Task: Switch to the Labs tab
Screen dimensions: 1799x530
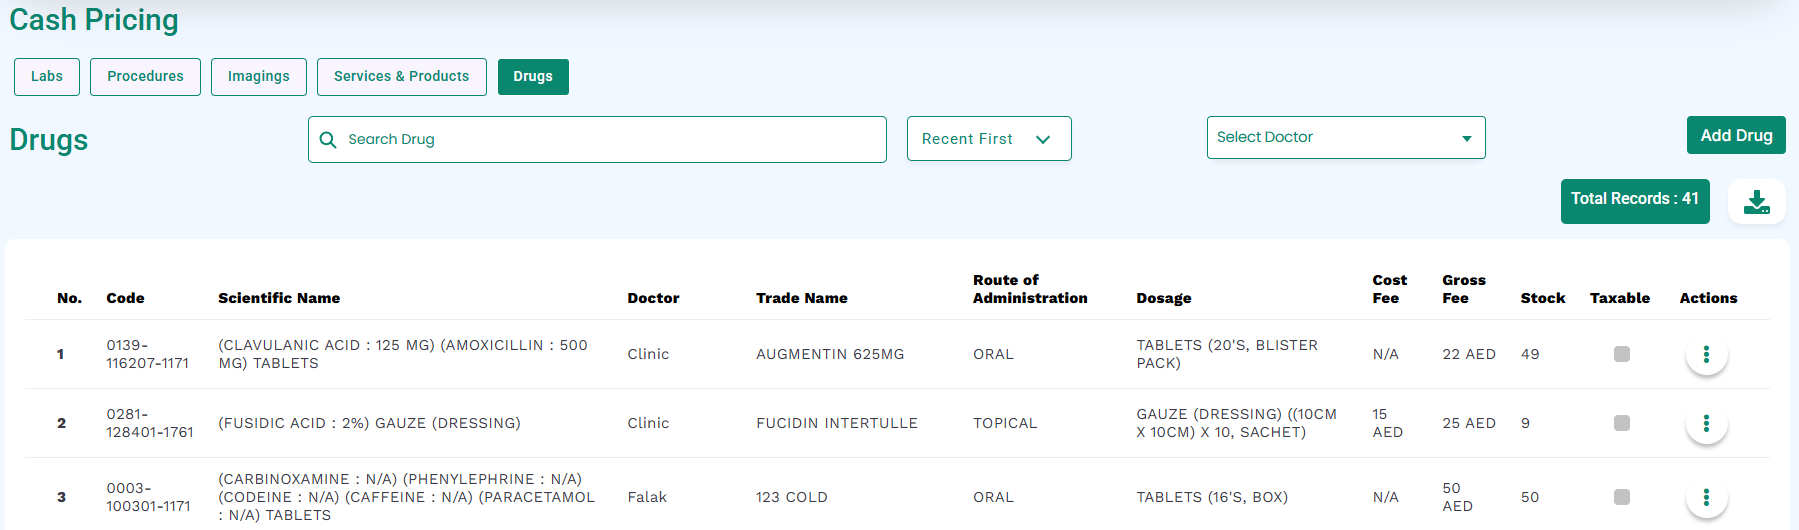Action: pos(47,77)
